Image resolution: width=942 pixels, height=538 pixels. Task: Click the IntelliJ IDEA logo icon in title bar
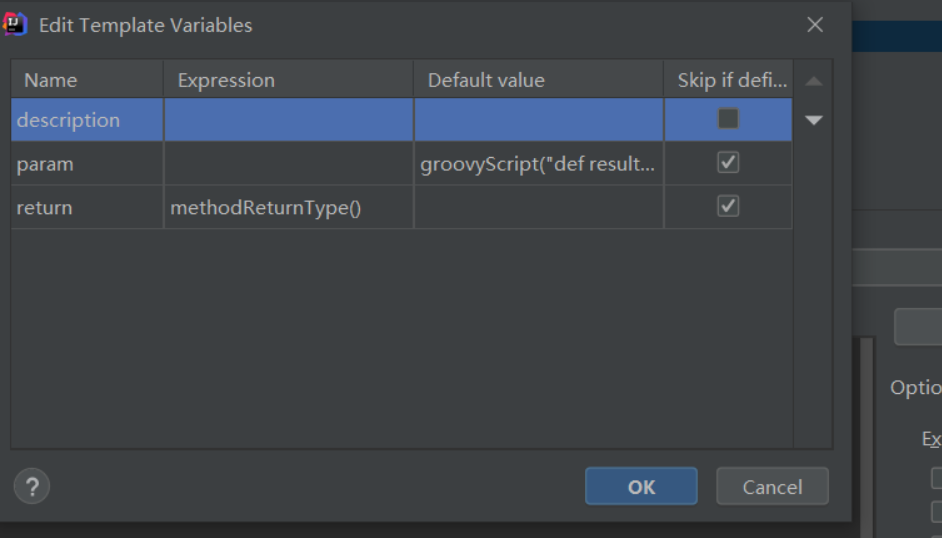14,25
